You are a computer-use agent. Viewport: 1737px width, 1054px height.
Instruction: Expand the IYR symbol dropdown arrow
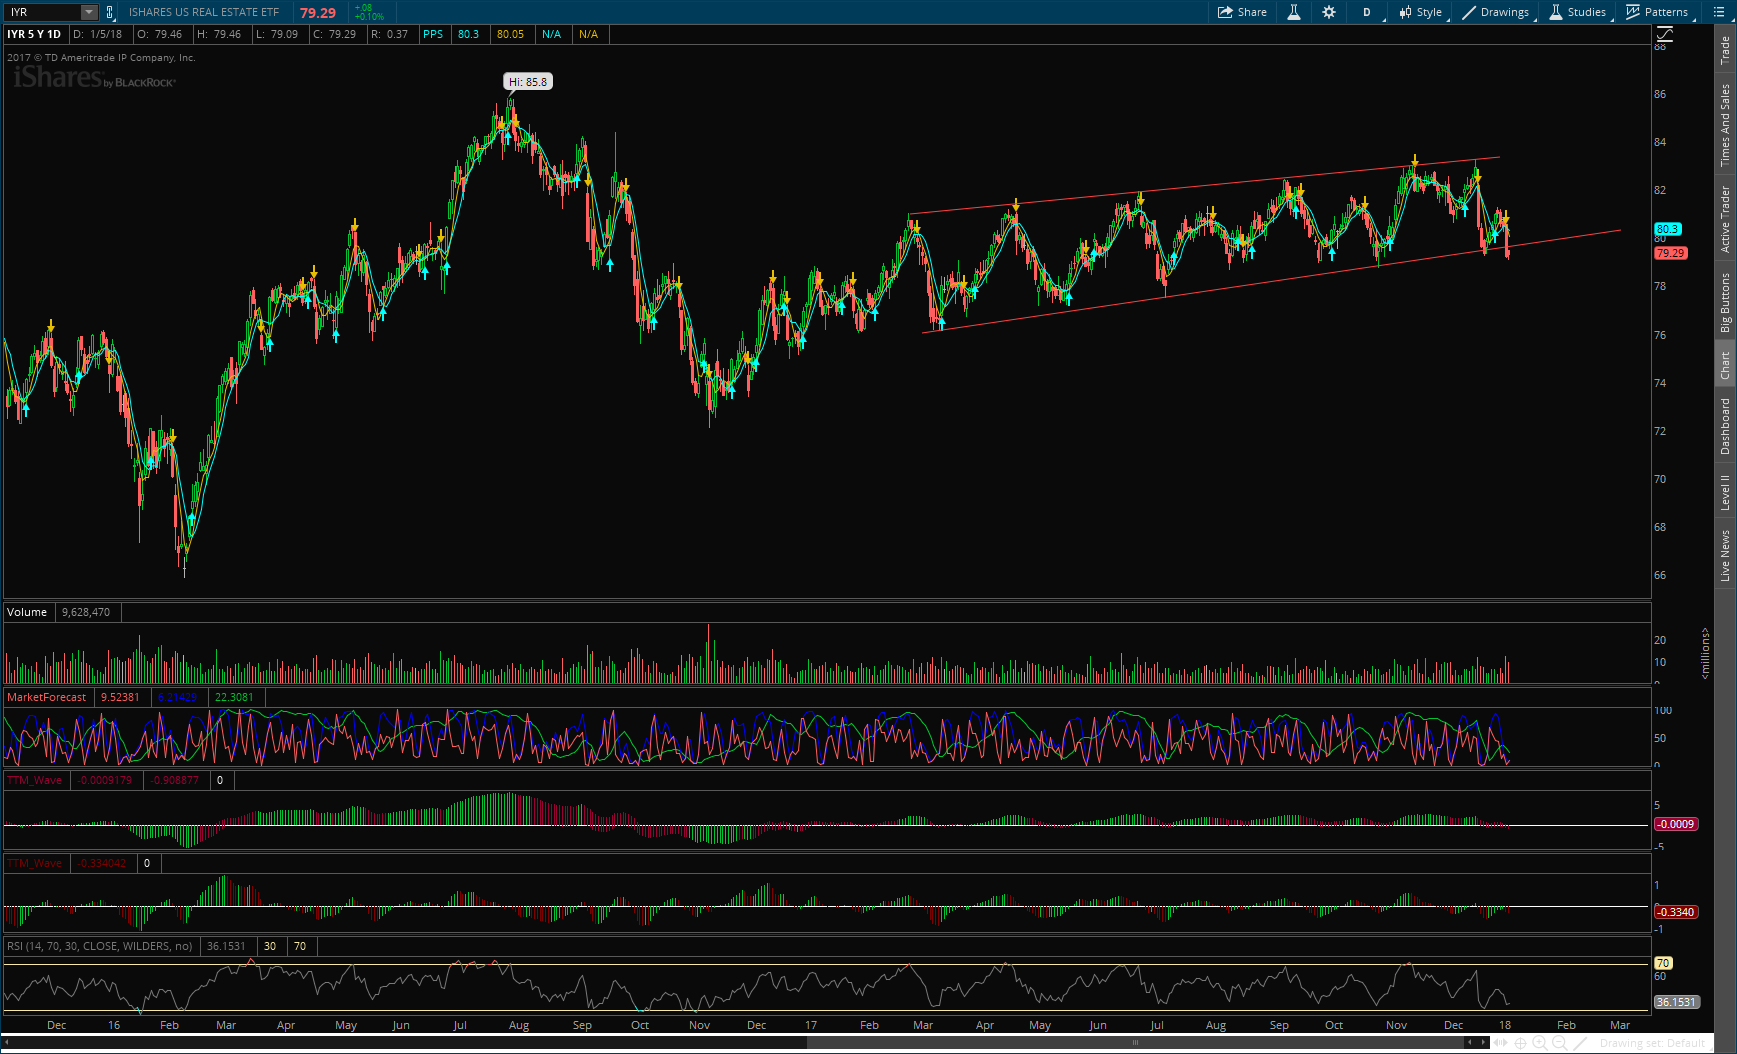click(x=88, y=12)
